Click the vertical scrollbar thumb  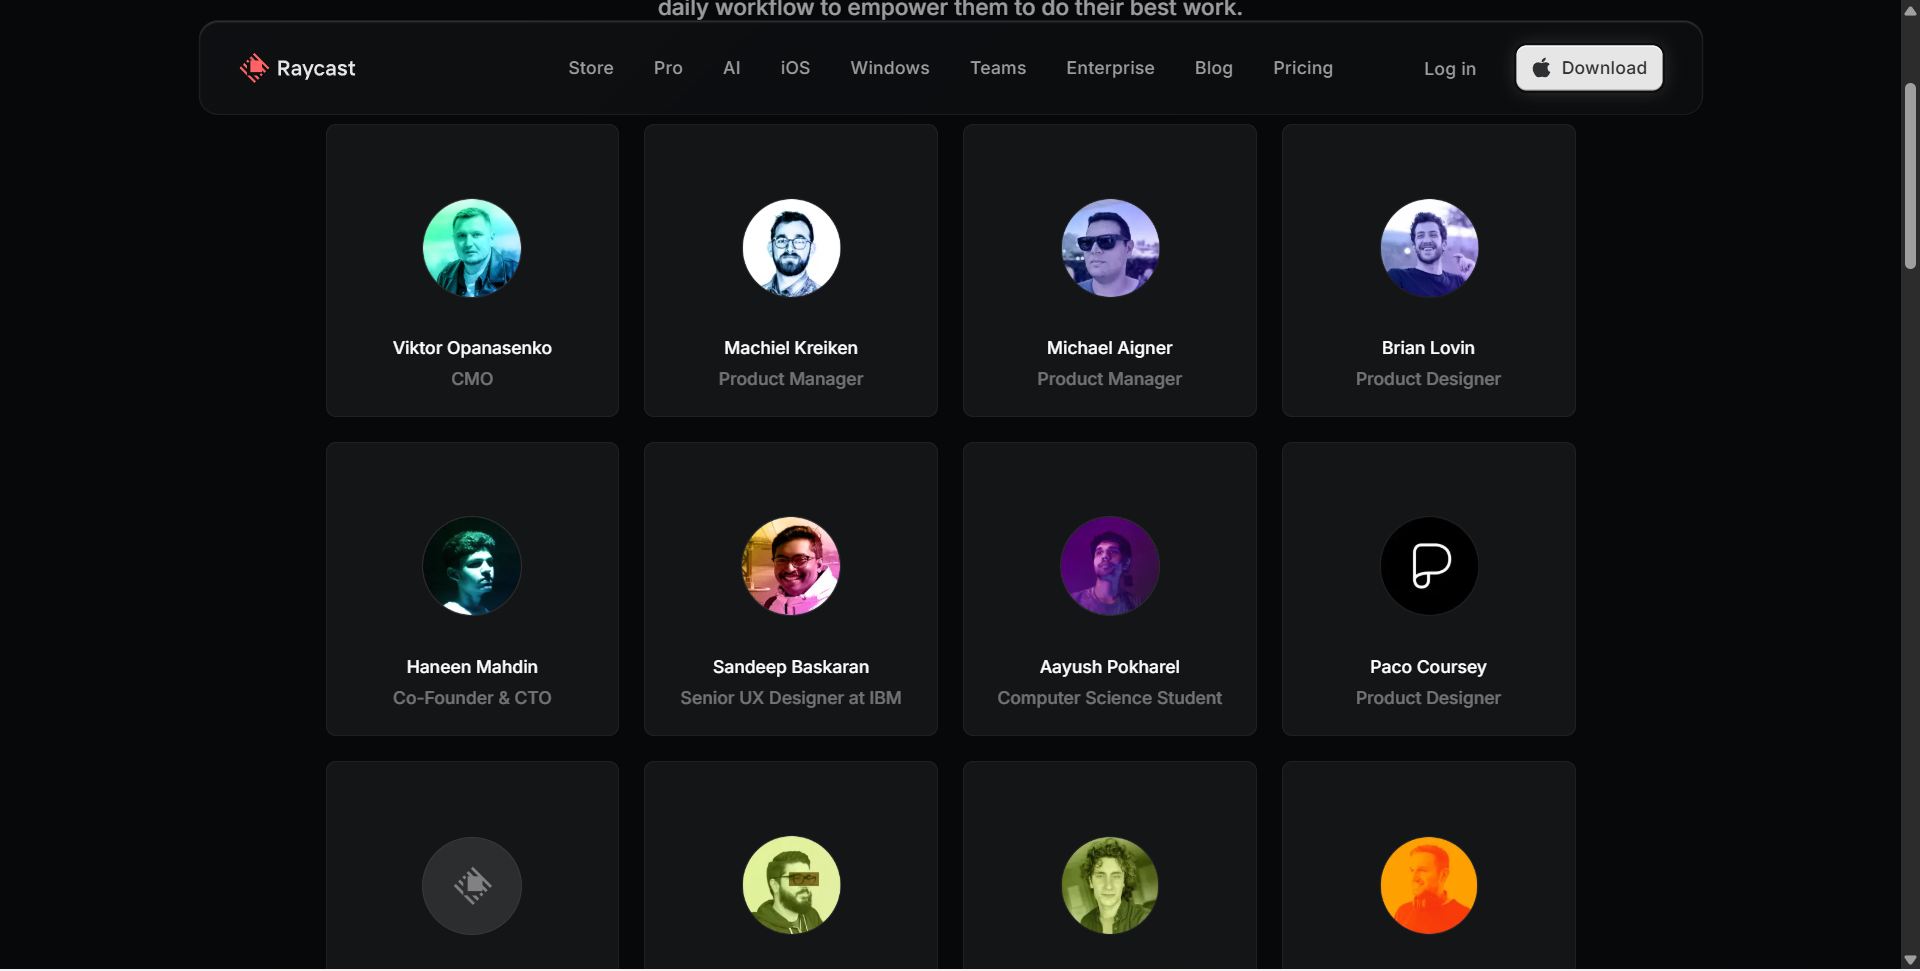(x=1910, y=176)
